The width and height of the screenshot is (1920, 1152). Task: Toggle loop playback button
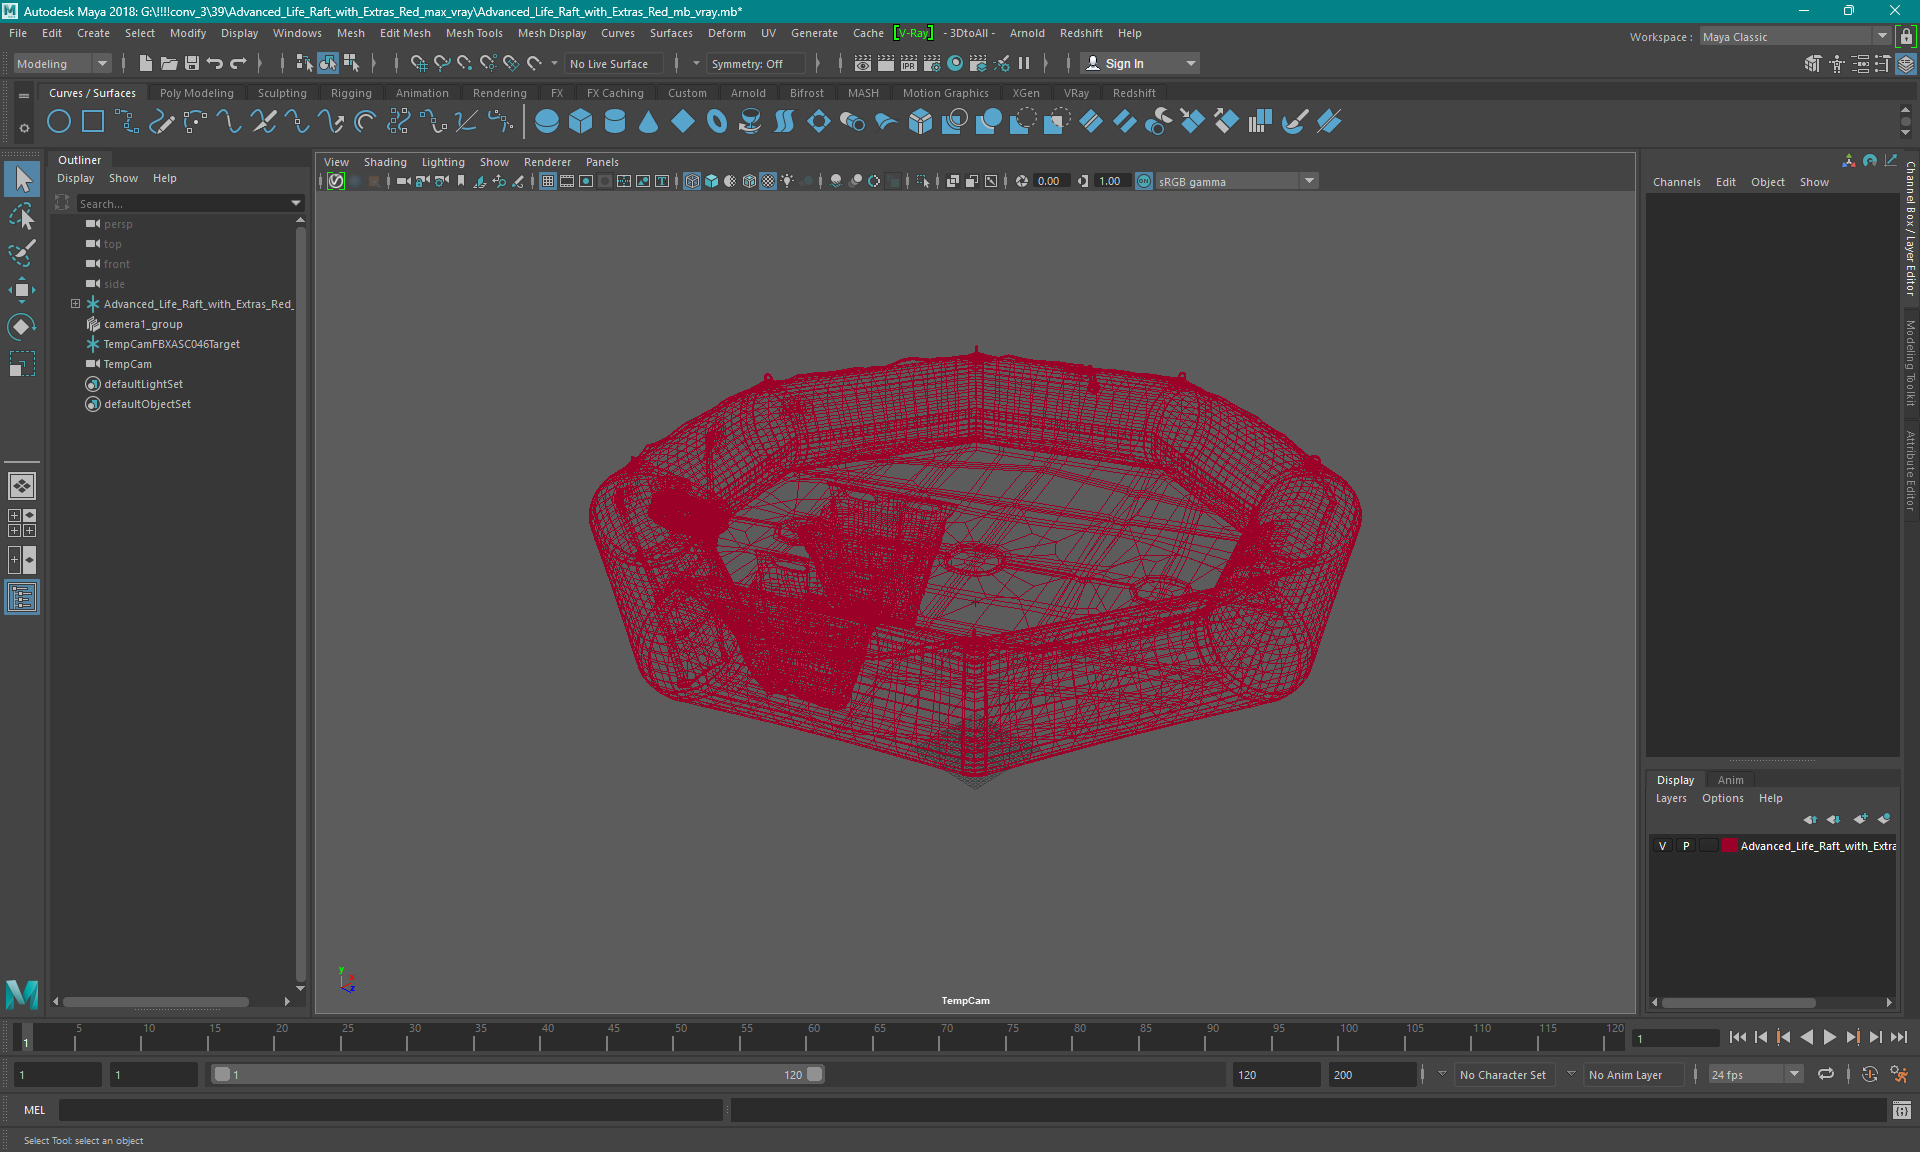point(1826,1074)
